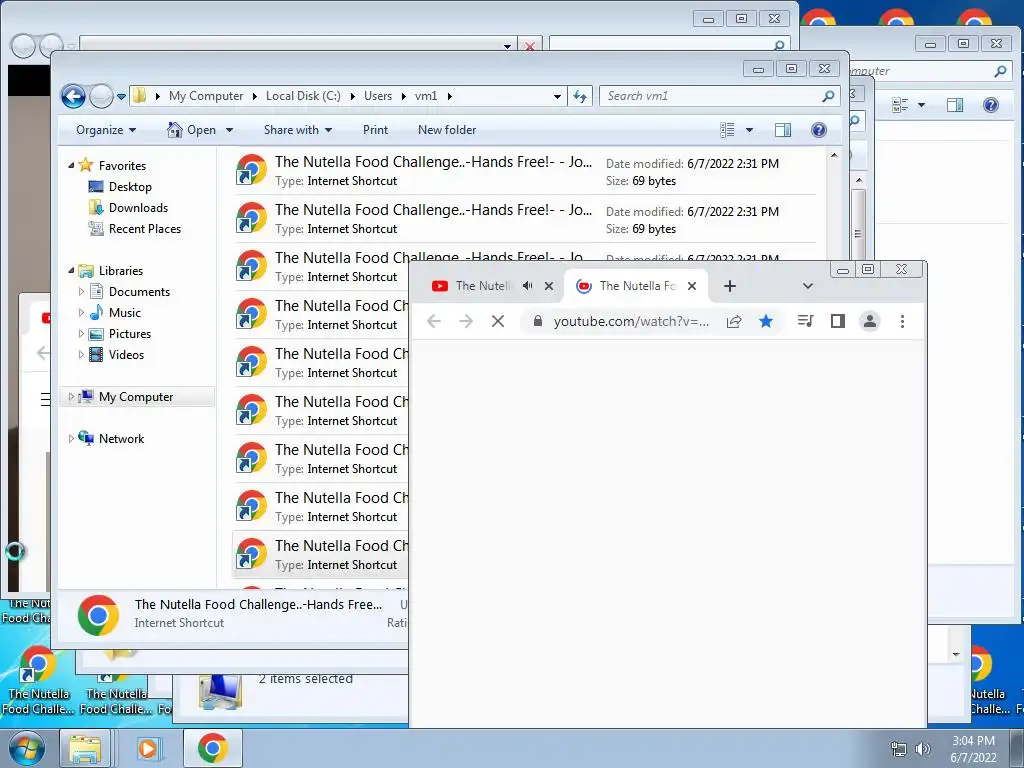Toggle the preview pane button
The width and height of the screenshot is (1024, 768).
point(783,130)
